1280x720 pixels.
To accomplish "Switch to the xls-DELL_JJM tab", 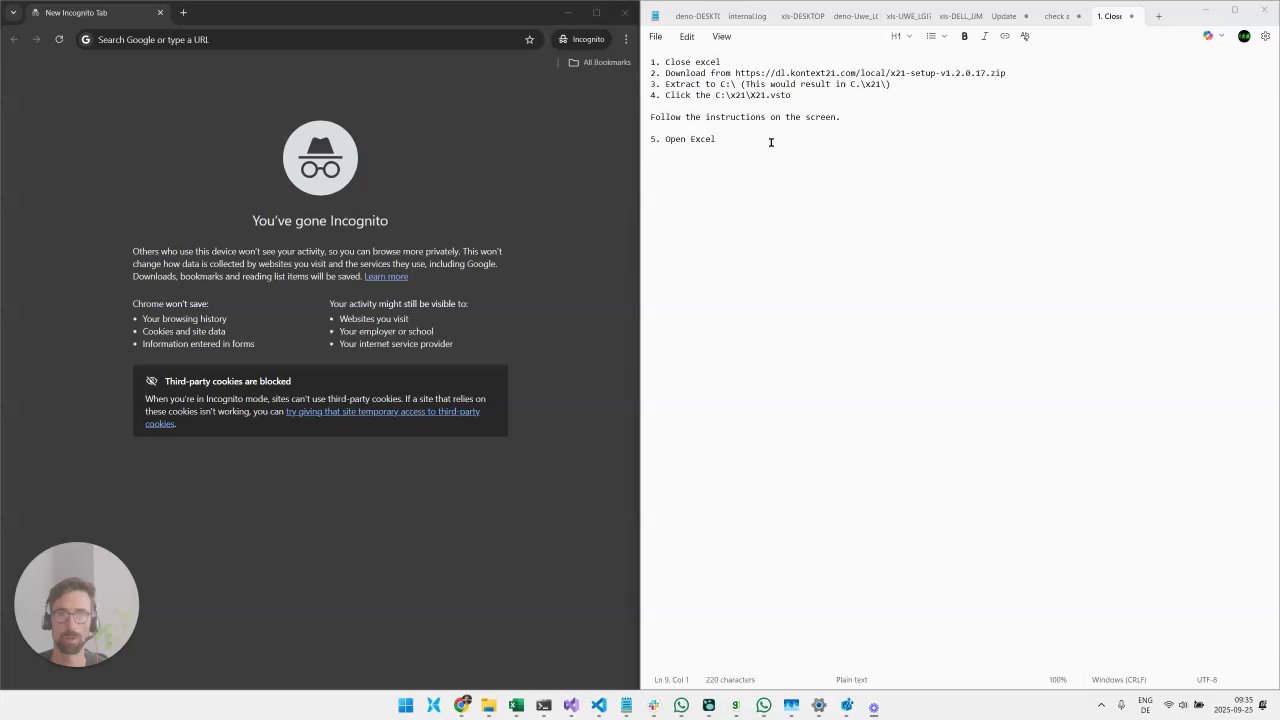I will [x=960, y=16].
